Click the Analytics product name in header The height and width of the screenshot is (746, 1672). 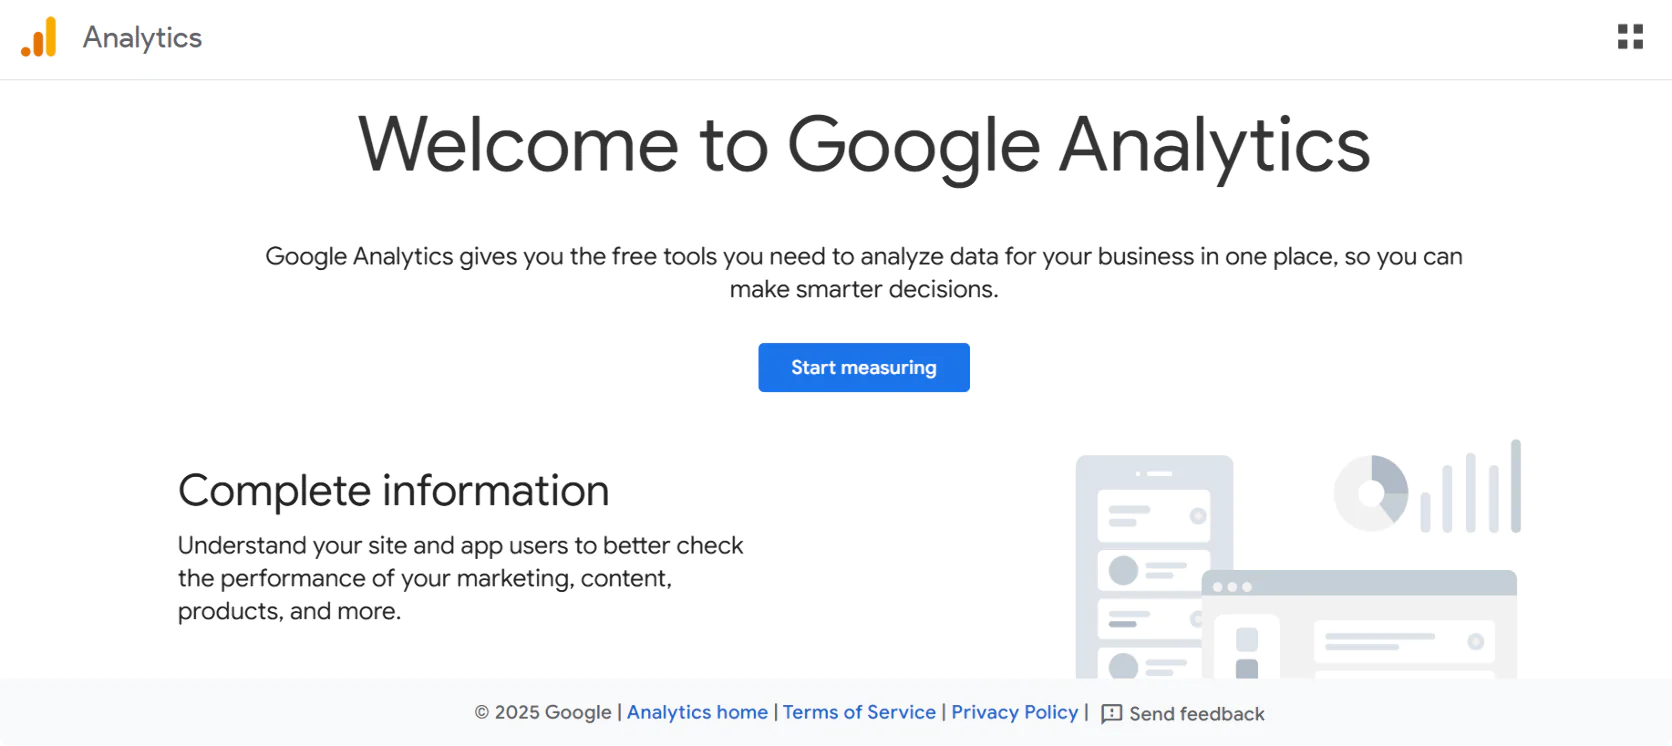tap(142, 38)
